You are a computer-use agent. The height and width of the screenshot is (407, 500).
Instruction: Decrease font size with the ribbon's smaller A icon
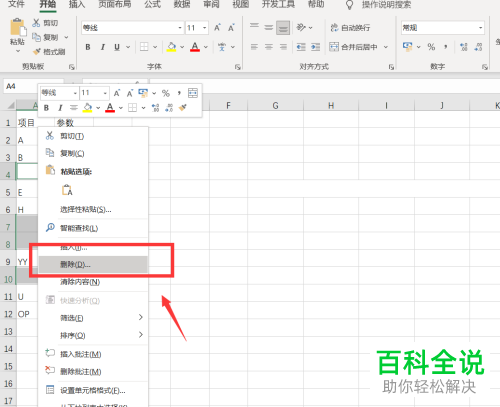click(231, 28)
